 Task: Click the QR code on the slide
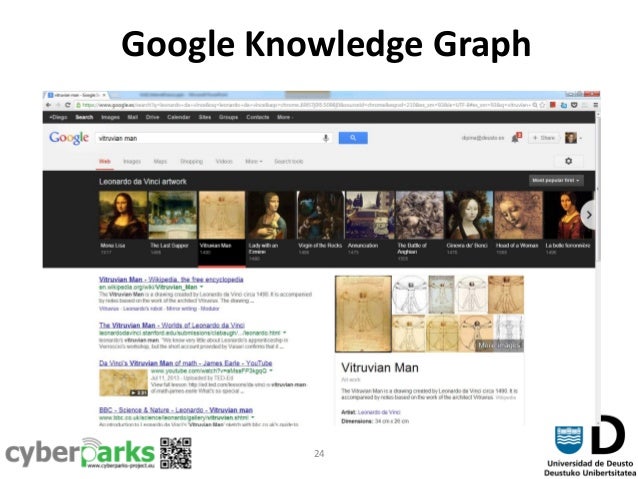pos(175,453)
